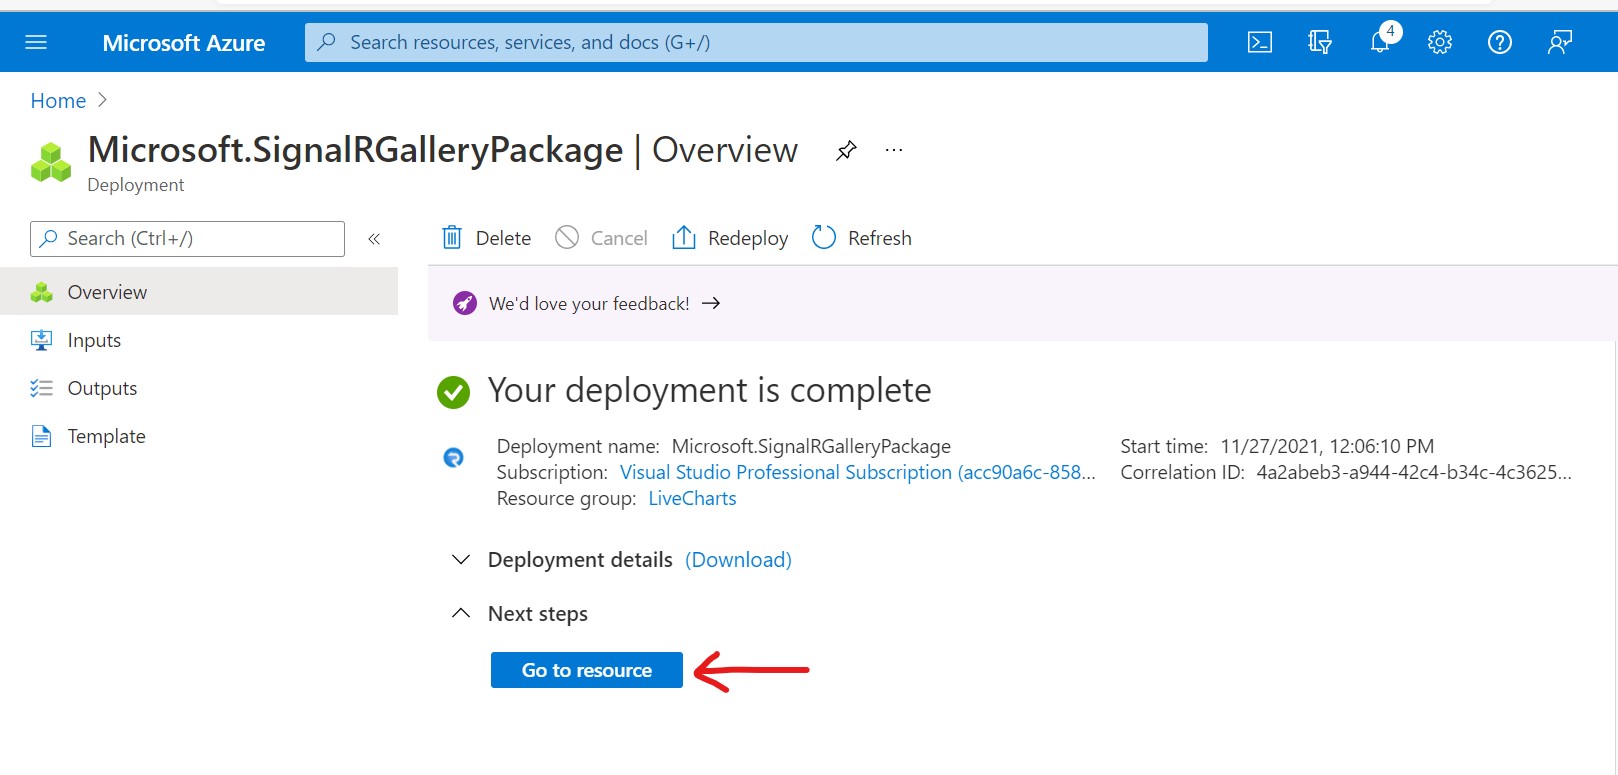The image size is (1618, 775).
Task: Delete the deployment via toolbar
Action: point(487,238)
